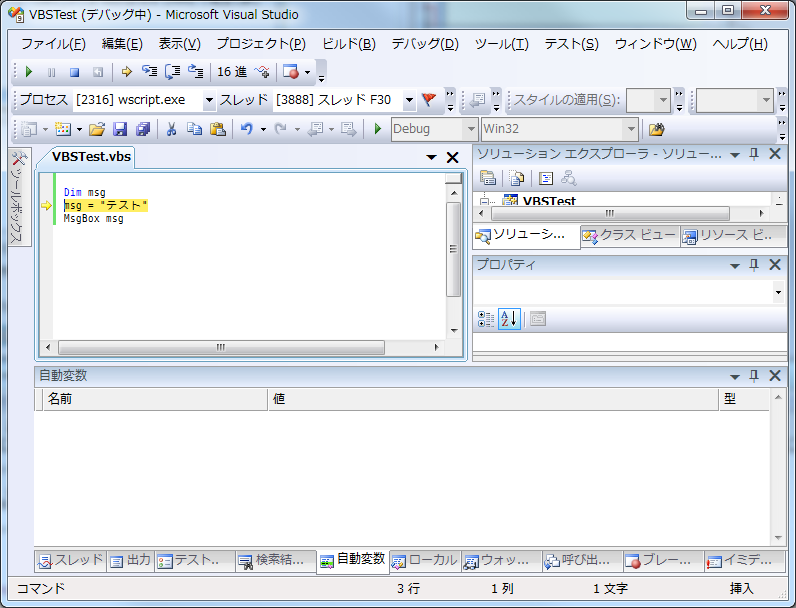Click the Continue debugging play icon

29,72
